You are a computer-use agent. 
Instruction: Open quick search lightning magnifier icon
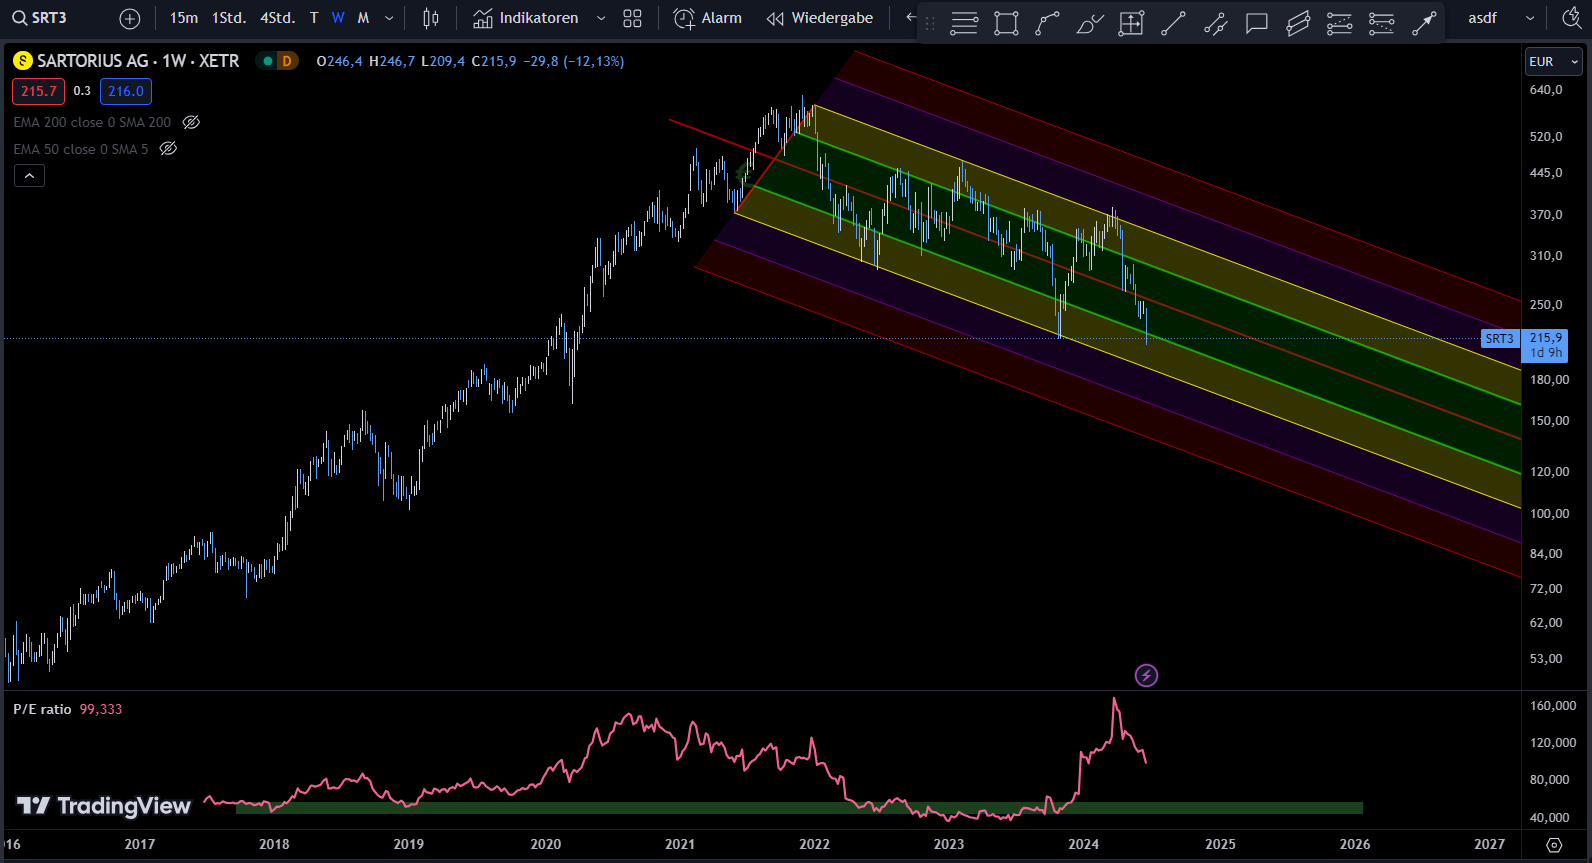pyautogui.click(x=1571, y=18)
